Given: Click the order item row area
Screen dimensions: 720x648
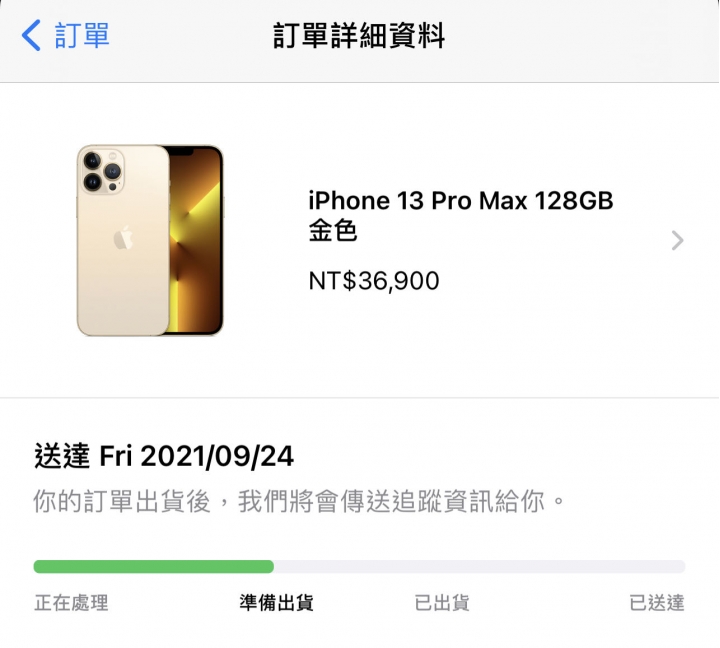Looking at the screenshot, I should tap(360, 240).
